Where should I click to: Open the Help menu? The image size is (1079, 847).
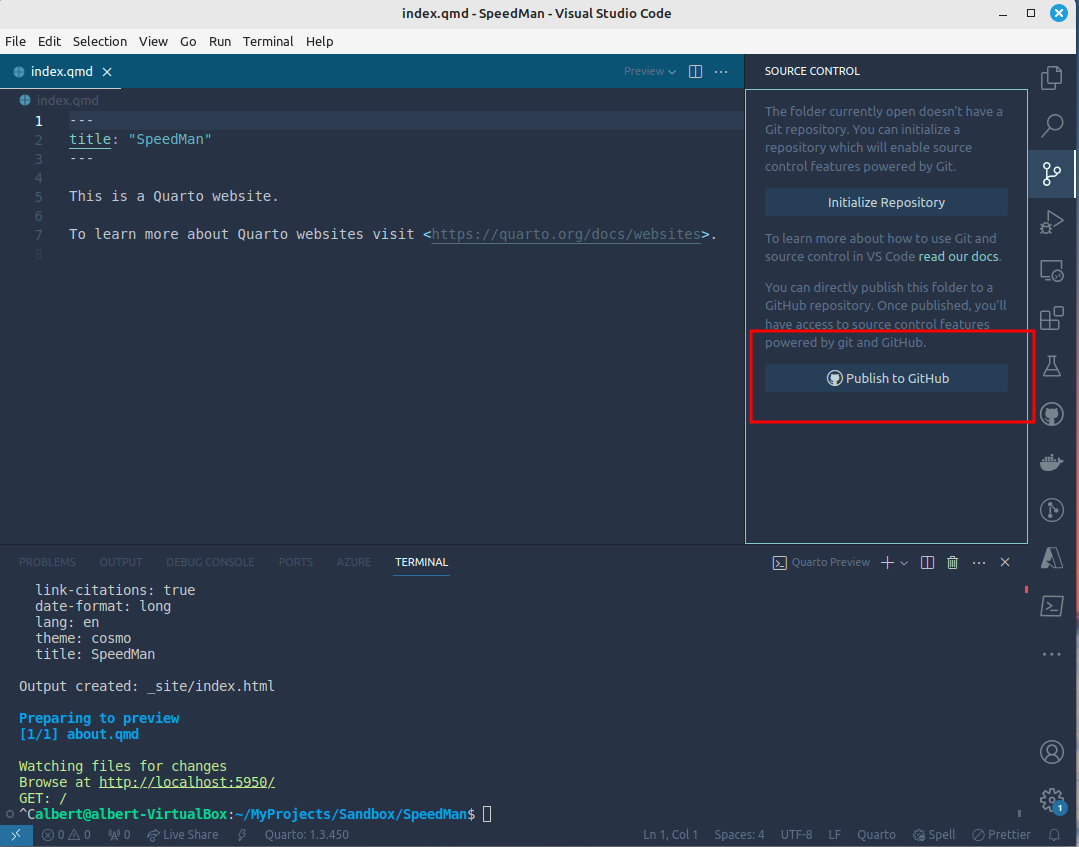319,41
